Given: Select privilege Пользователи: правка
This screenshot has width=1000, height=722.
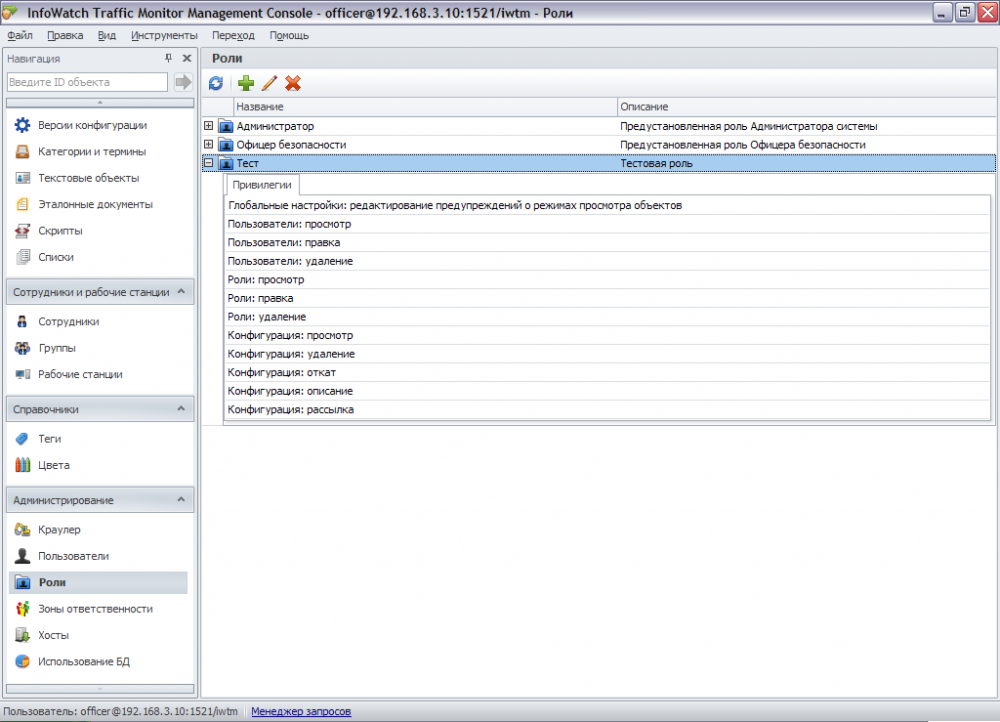Looking at the screenshot, I should coord(607,242).
